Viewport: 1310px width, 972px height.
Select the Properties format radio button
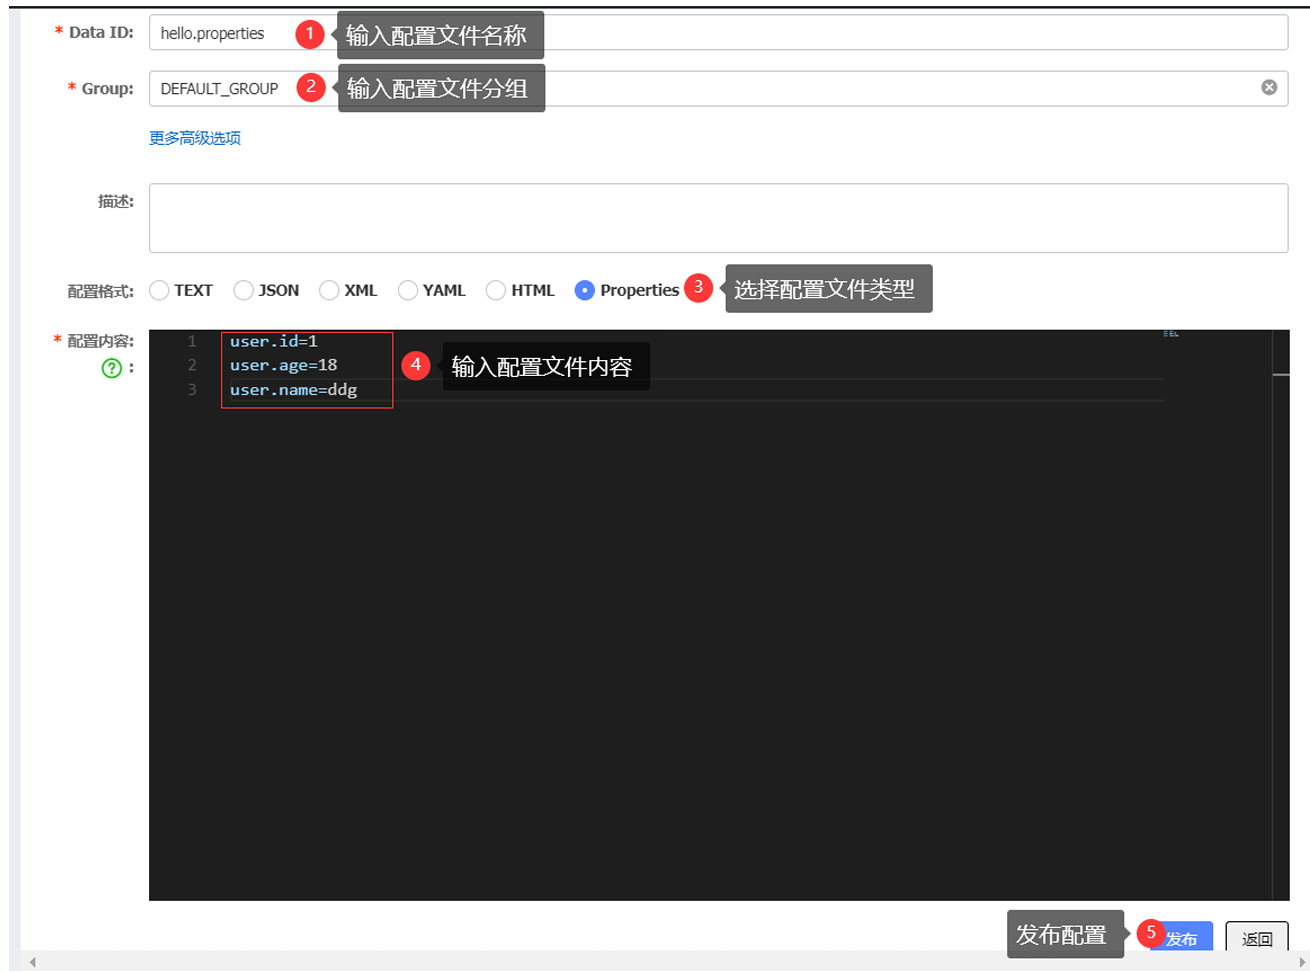[x=585, y=290]
